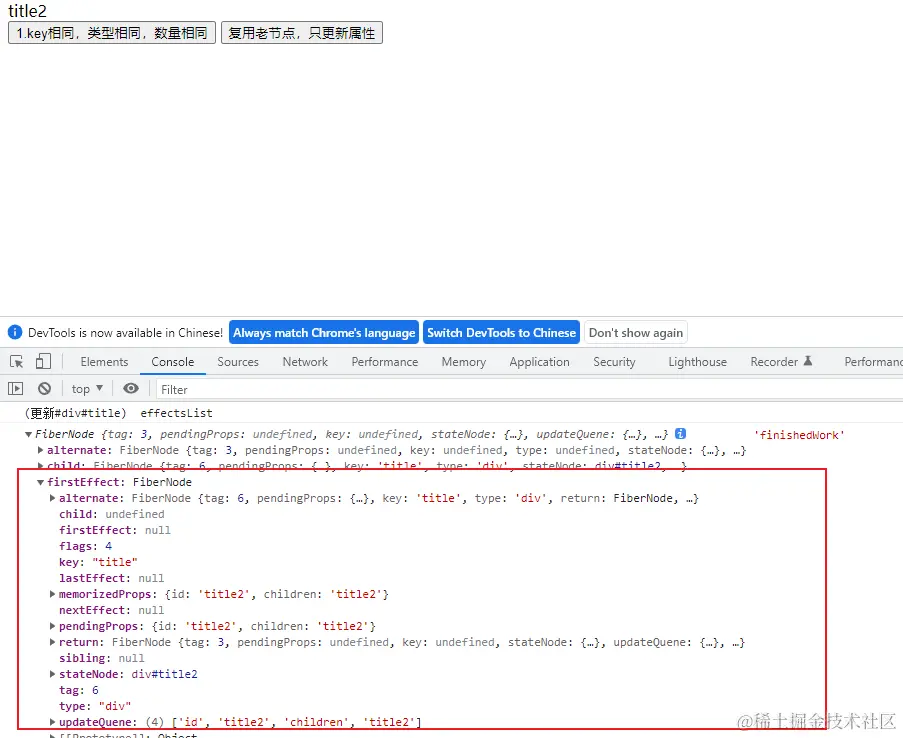Open the Application tab
The height and width of the screenshot is (738, 903).
539,362
